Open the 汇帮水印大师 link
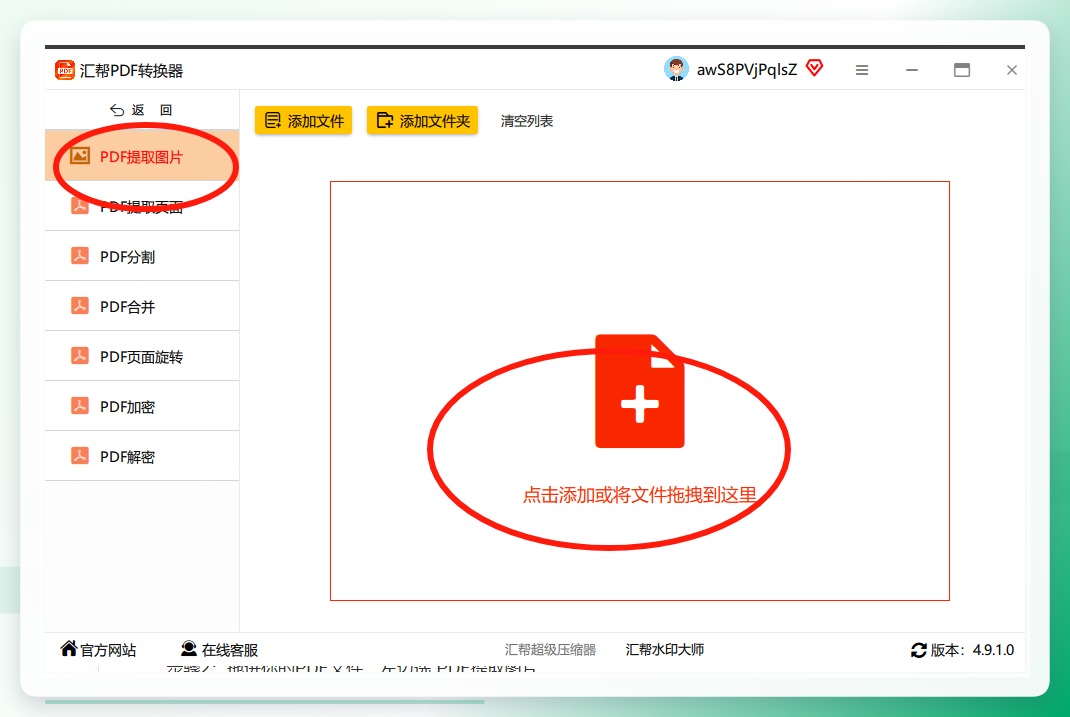 [665, 649]
